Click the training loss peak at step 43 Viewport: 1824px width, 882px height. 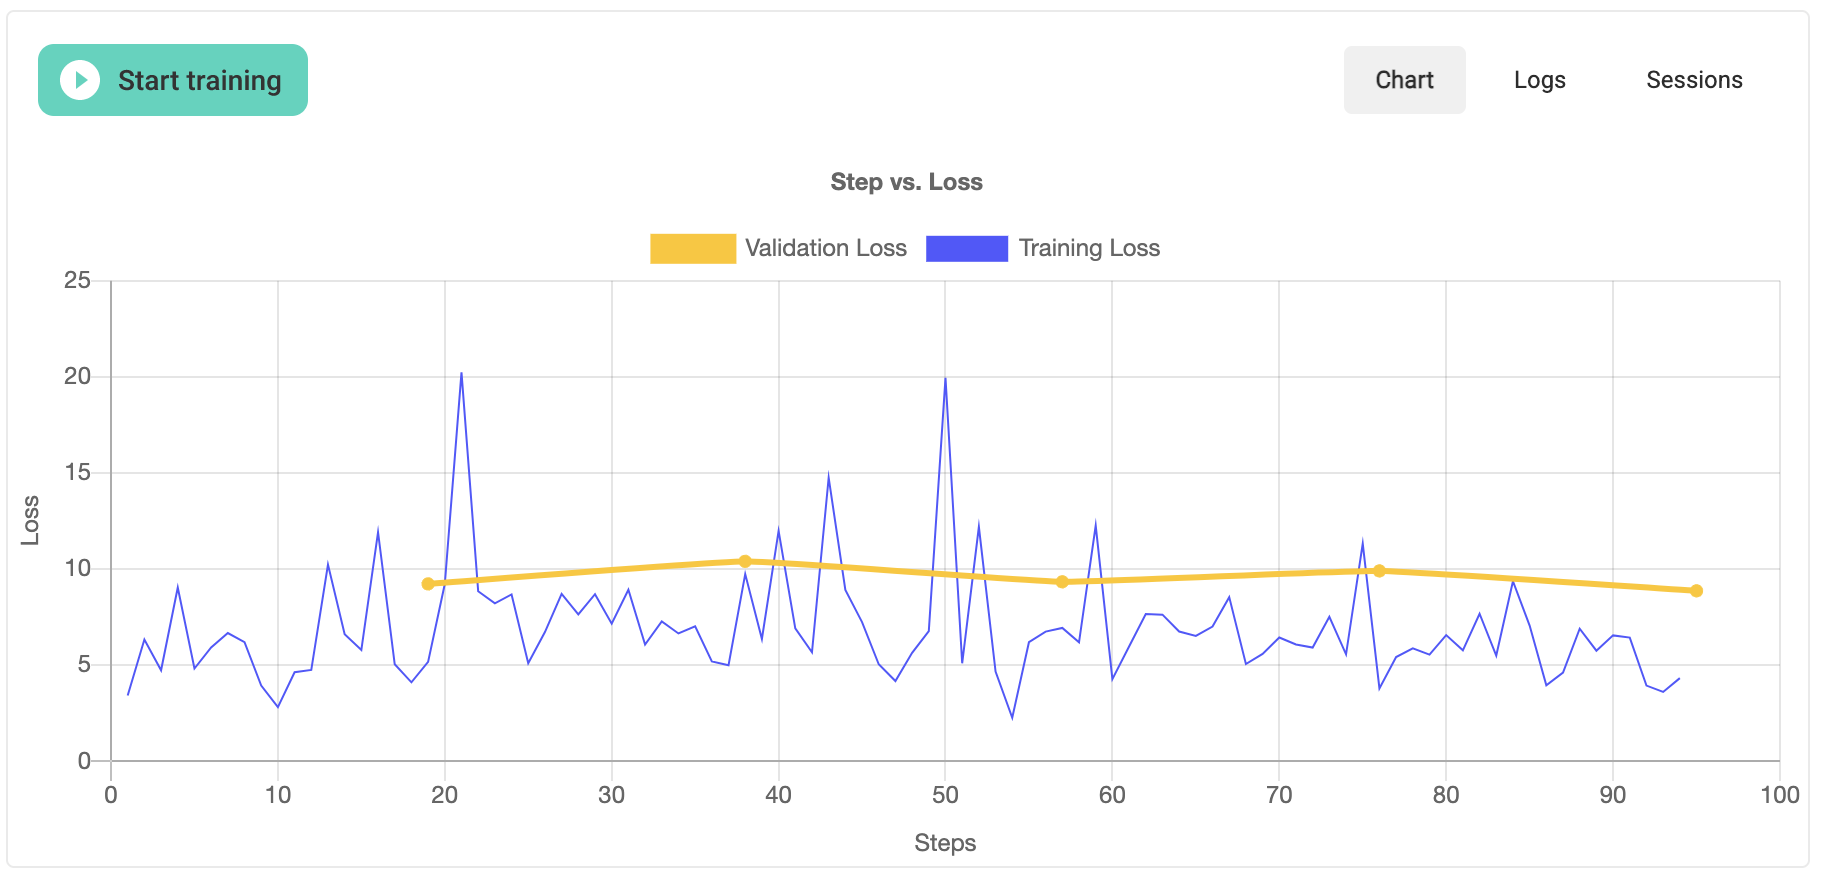click(x=828, y=475)
